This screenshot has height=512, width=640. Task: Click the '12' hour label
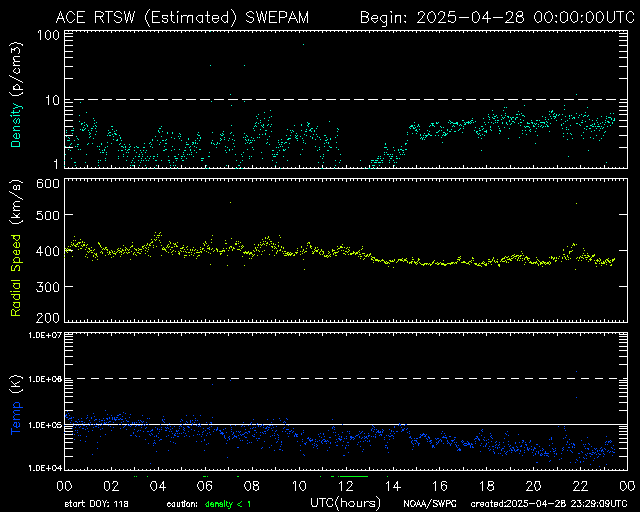pyautogui.click(x=346, y=486)
